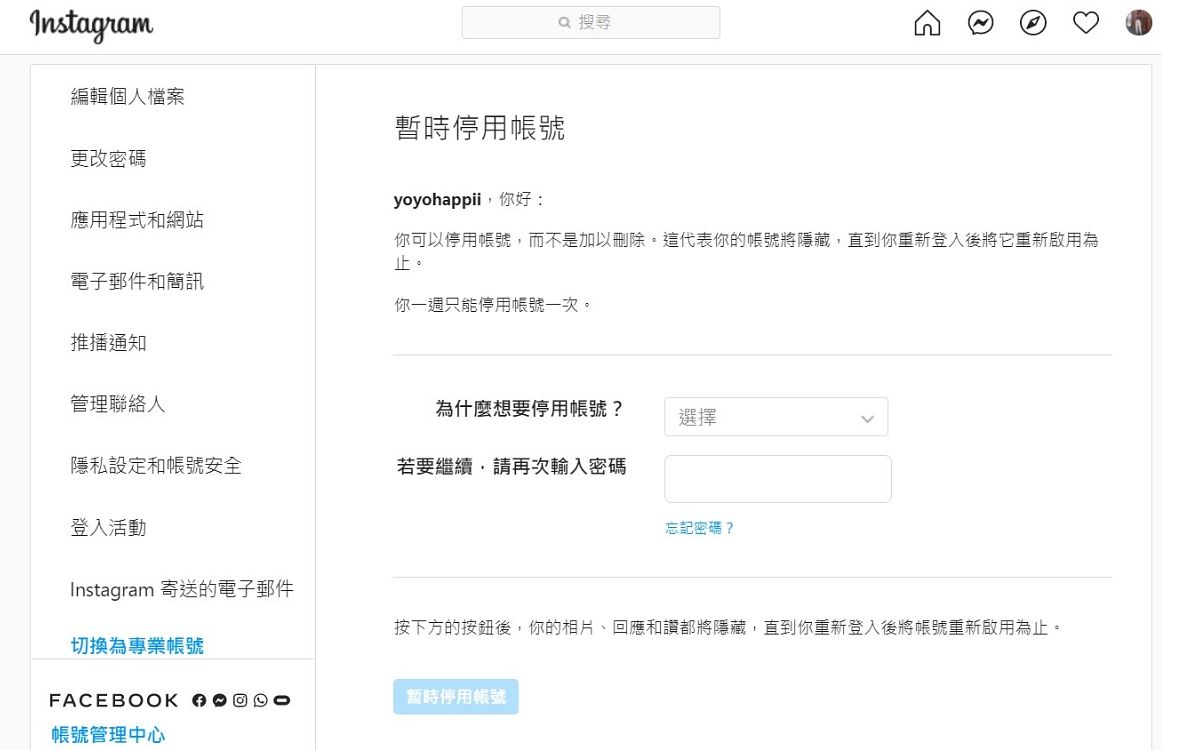Click the Facebook icon in the footer
The height and width of the screenshot is (750, 1200).
[x=199, y=700]
